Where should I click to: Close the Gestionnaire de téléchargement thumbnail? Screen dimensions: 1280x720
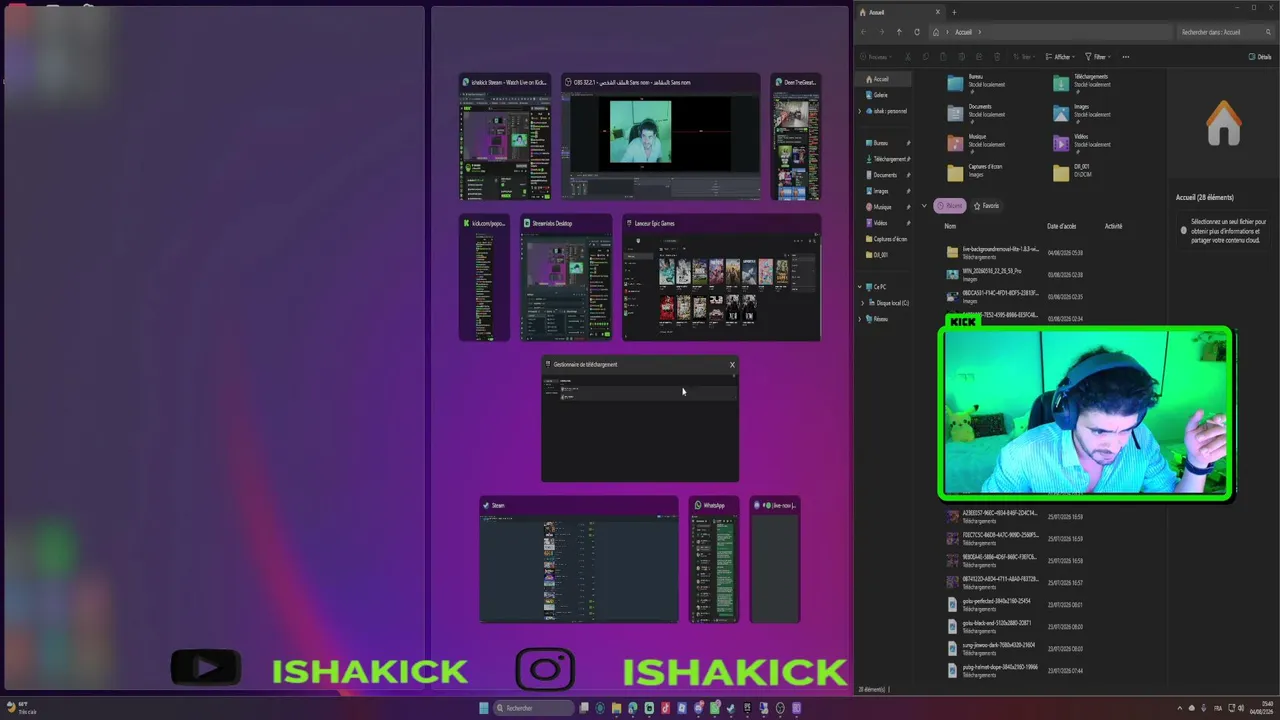tap(732, 365)
